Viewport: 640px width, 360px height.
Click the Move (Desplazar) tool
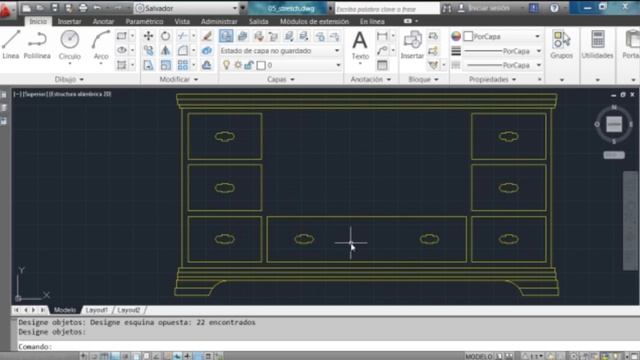(x=149, y=36)
